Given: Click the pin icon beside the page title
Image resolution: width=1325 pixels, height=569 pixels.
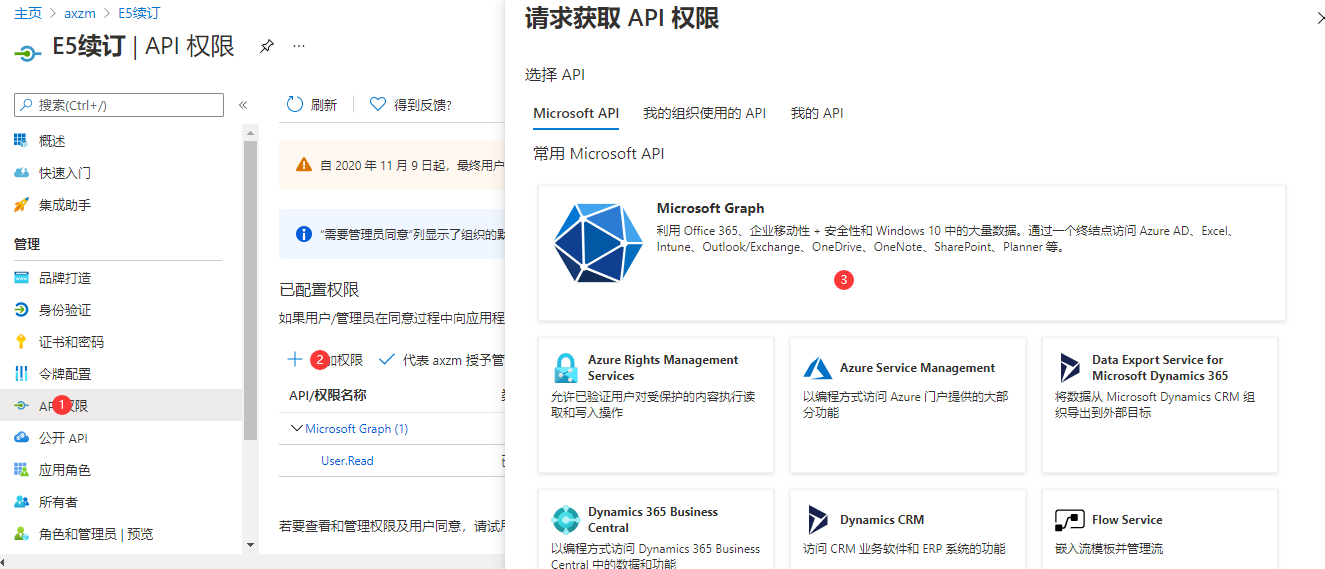Looking at the screenshot, I should [x=266, y=46].
